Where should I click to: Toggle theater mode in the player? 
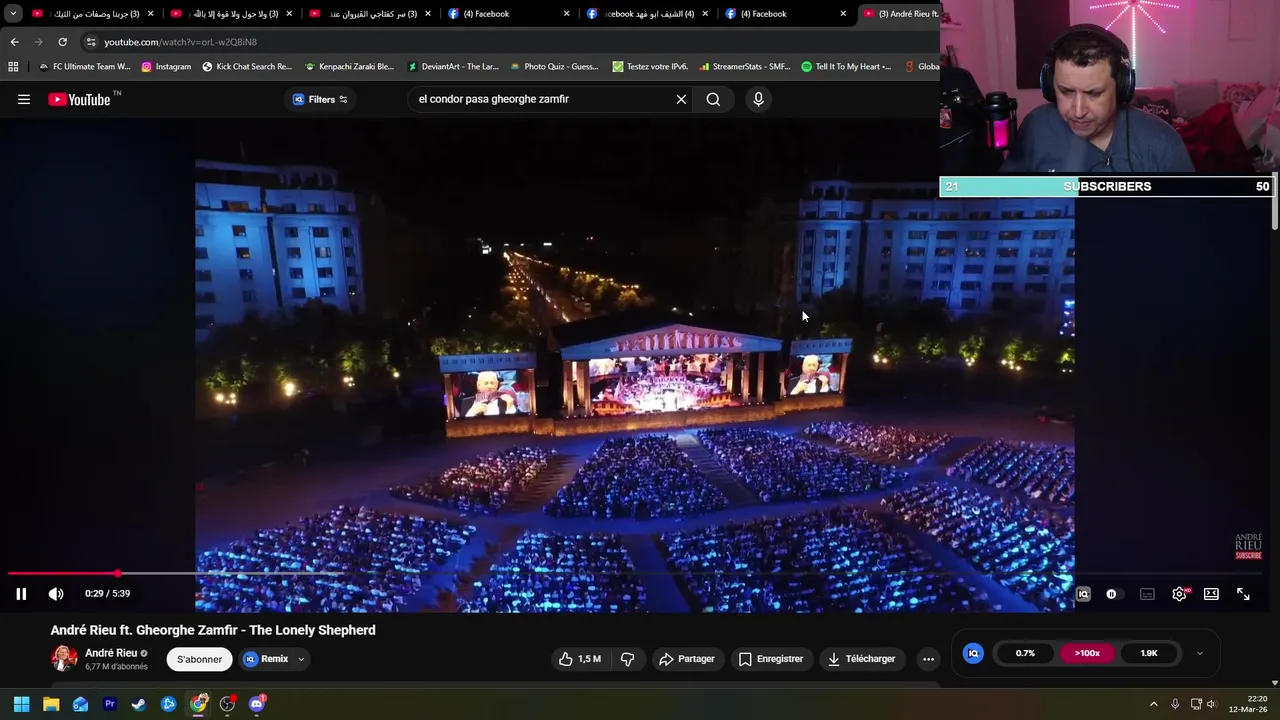[x=1211, y=594]
